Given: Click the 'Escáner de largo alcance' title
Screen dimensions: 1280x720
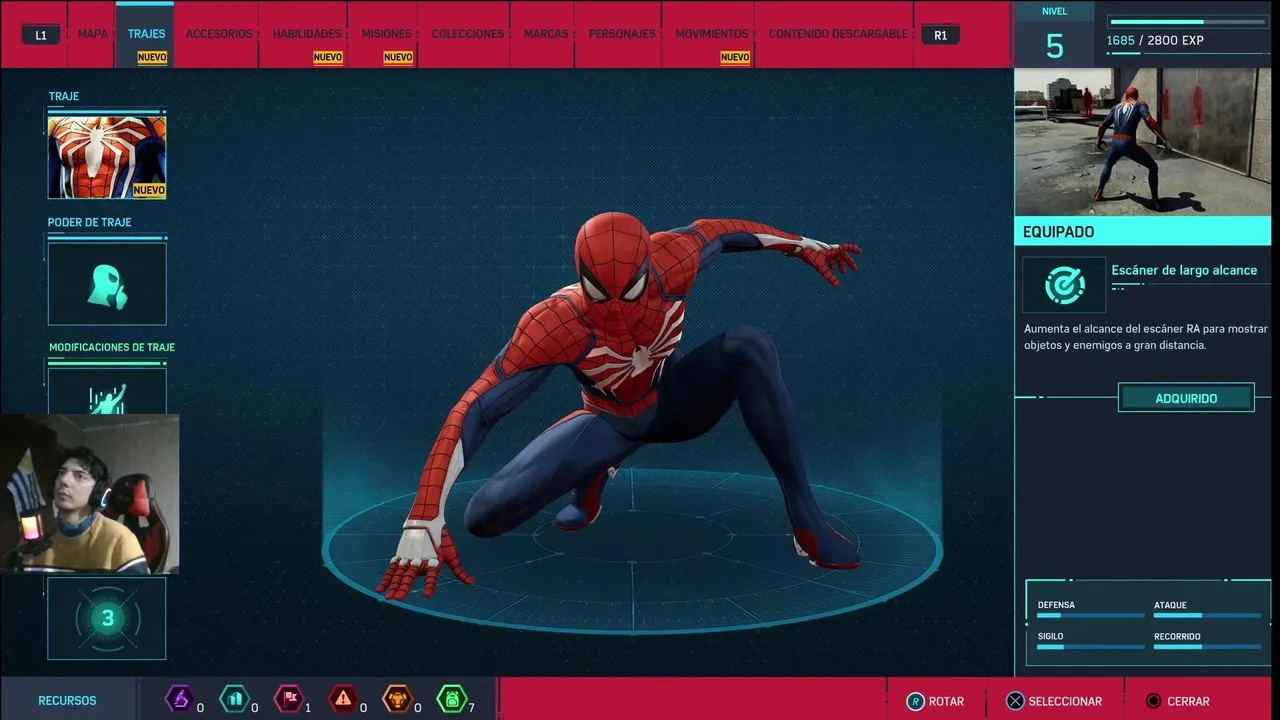Looking at the screenshot, I should [x=1184, y=270].
